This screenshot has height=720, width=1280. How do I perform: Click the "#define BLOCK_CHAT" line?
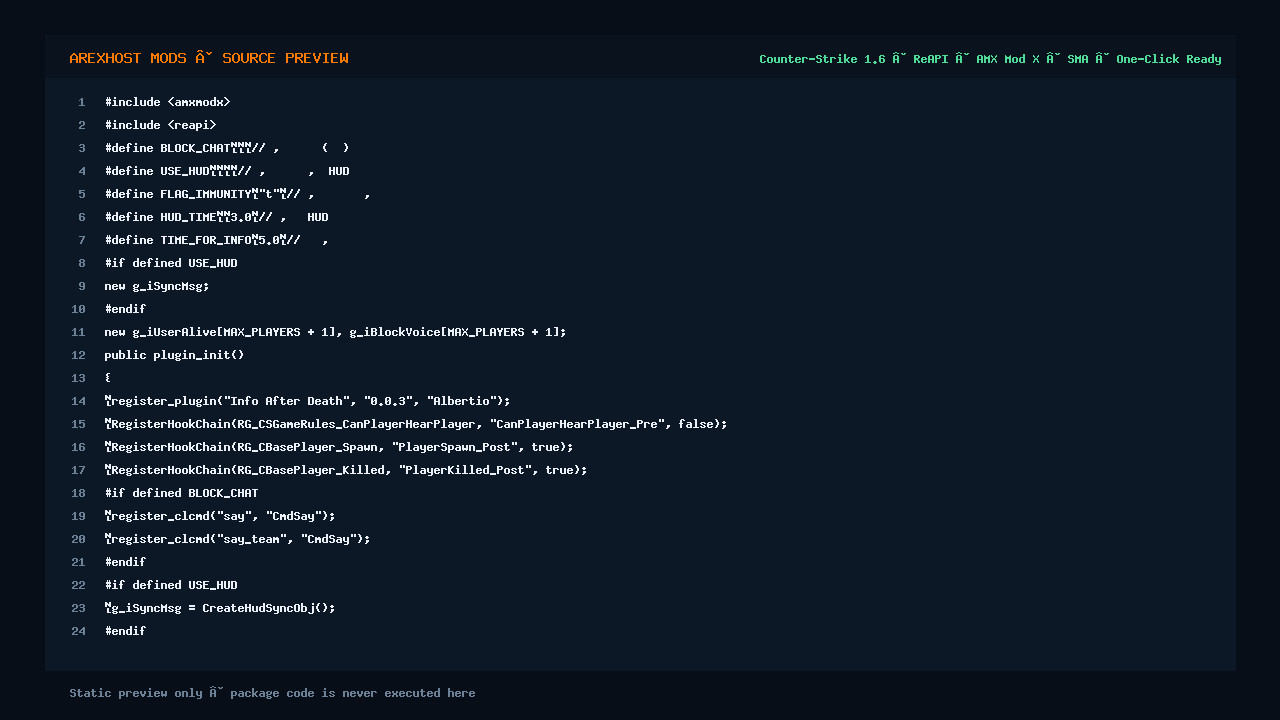227,148
